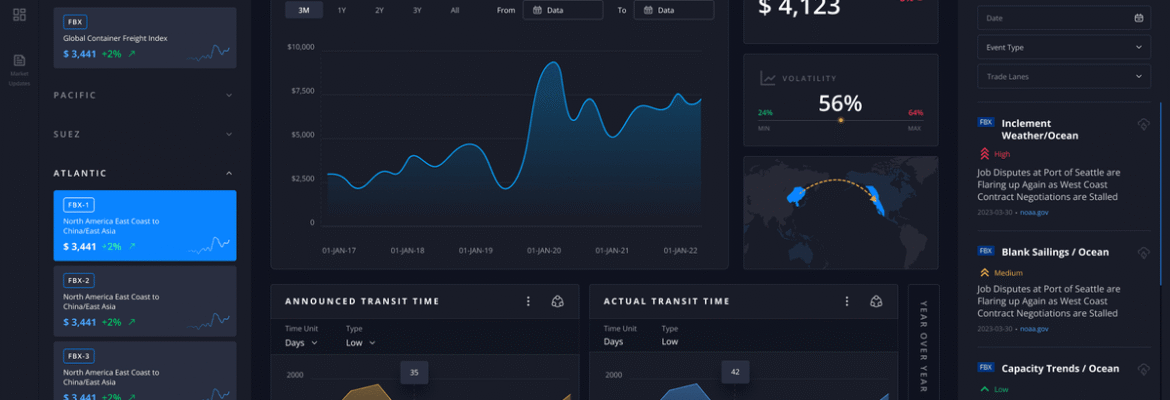This screenshot has width=1170, height=400.
Task: Click calendar icon in To date field
Action: (x=648, y=10)
